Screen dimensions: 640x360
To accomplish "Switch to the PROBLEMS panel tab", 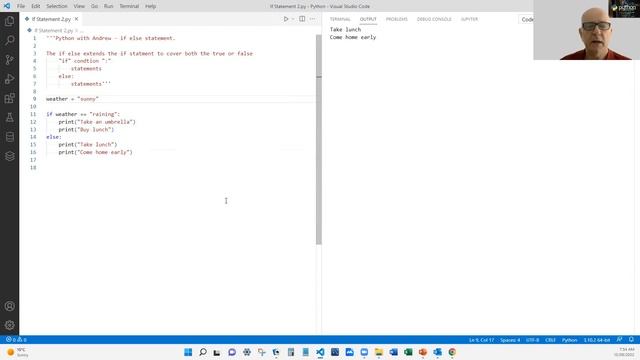I will click(x=397, y=19).
